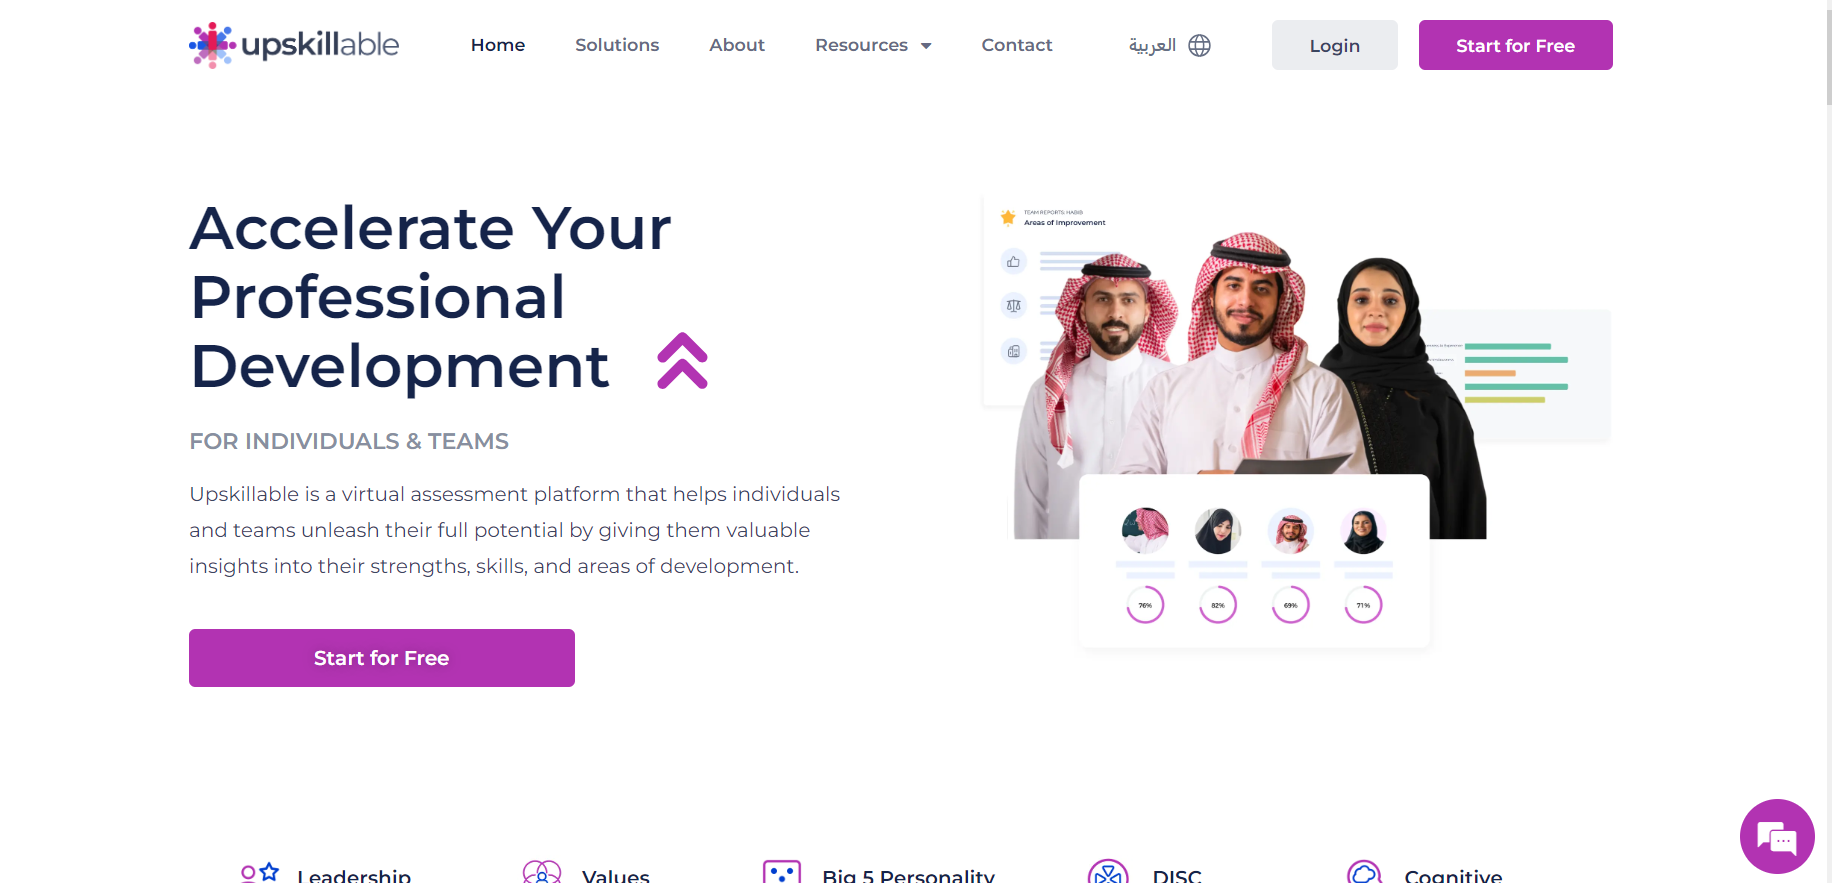This screenshot has width=1832, height=883.
Task: Open the About menu item
Action: click(x=737, y=45)
